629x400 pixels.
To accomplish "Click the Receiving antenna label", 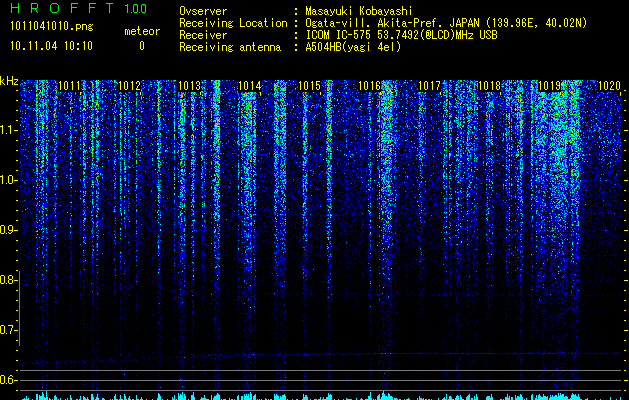I will 230,47.
